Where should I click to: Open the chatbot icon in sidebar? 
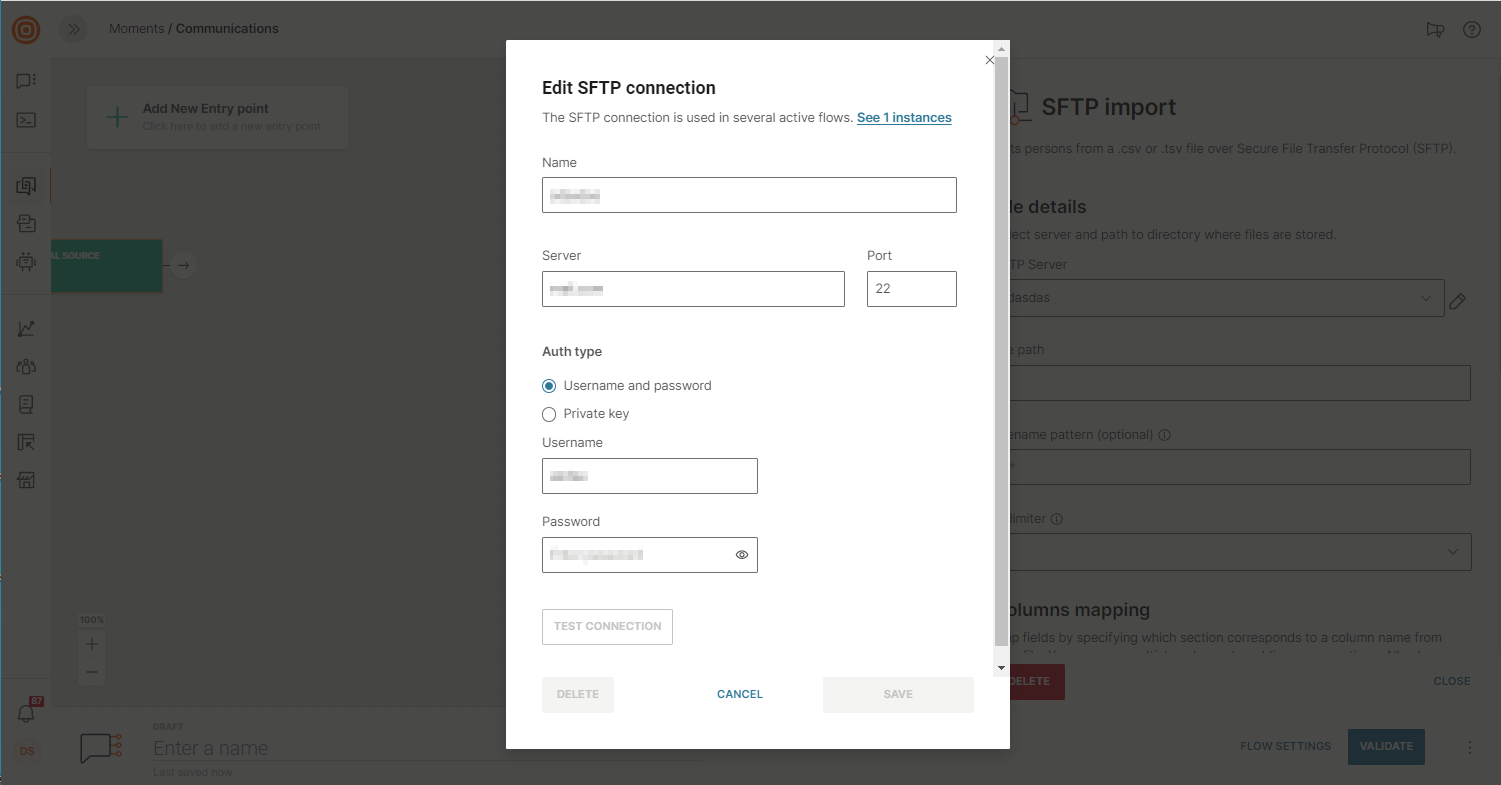[27, 262]
